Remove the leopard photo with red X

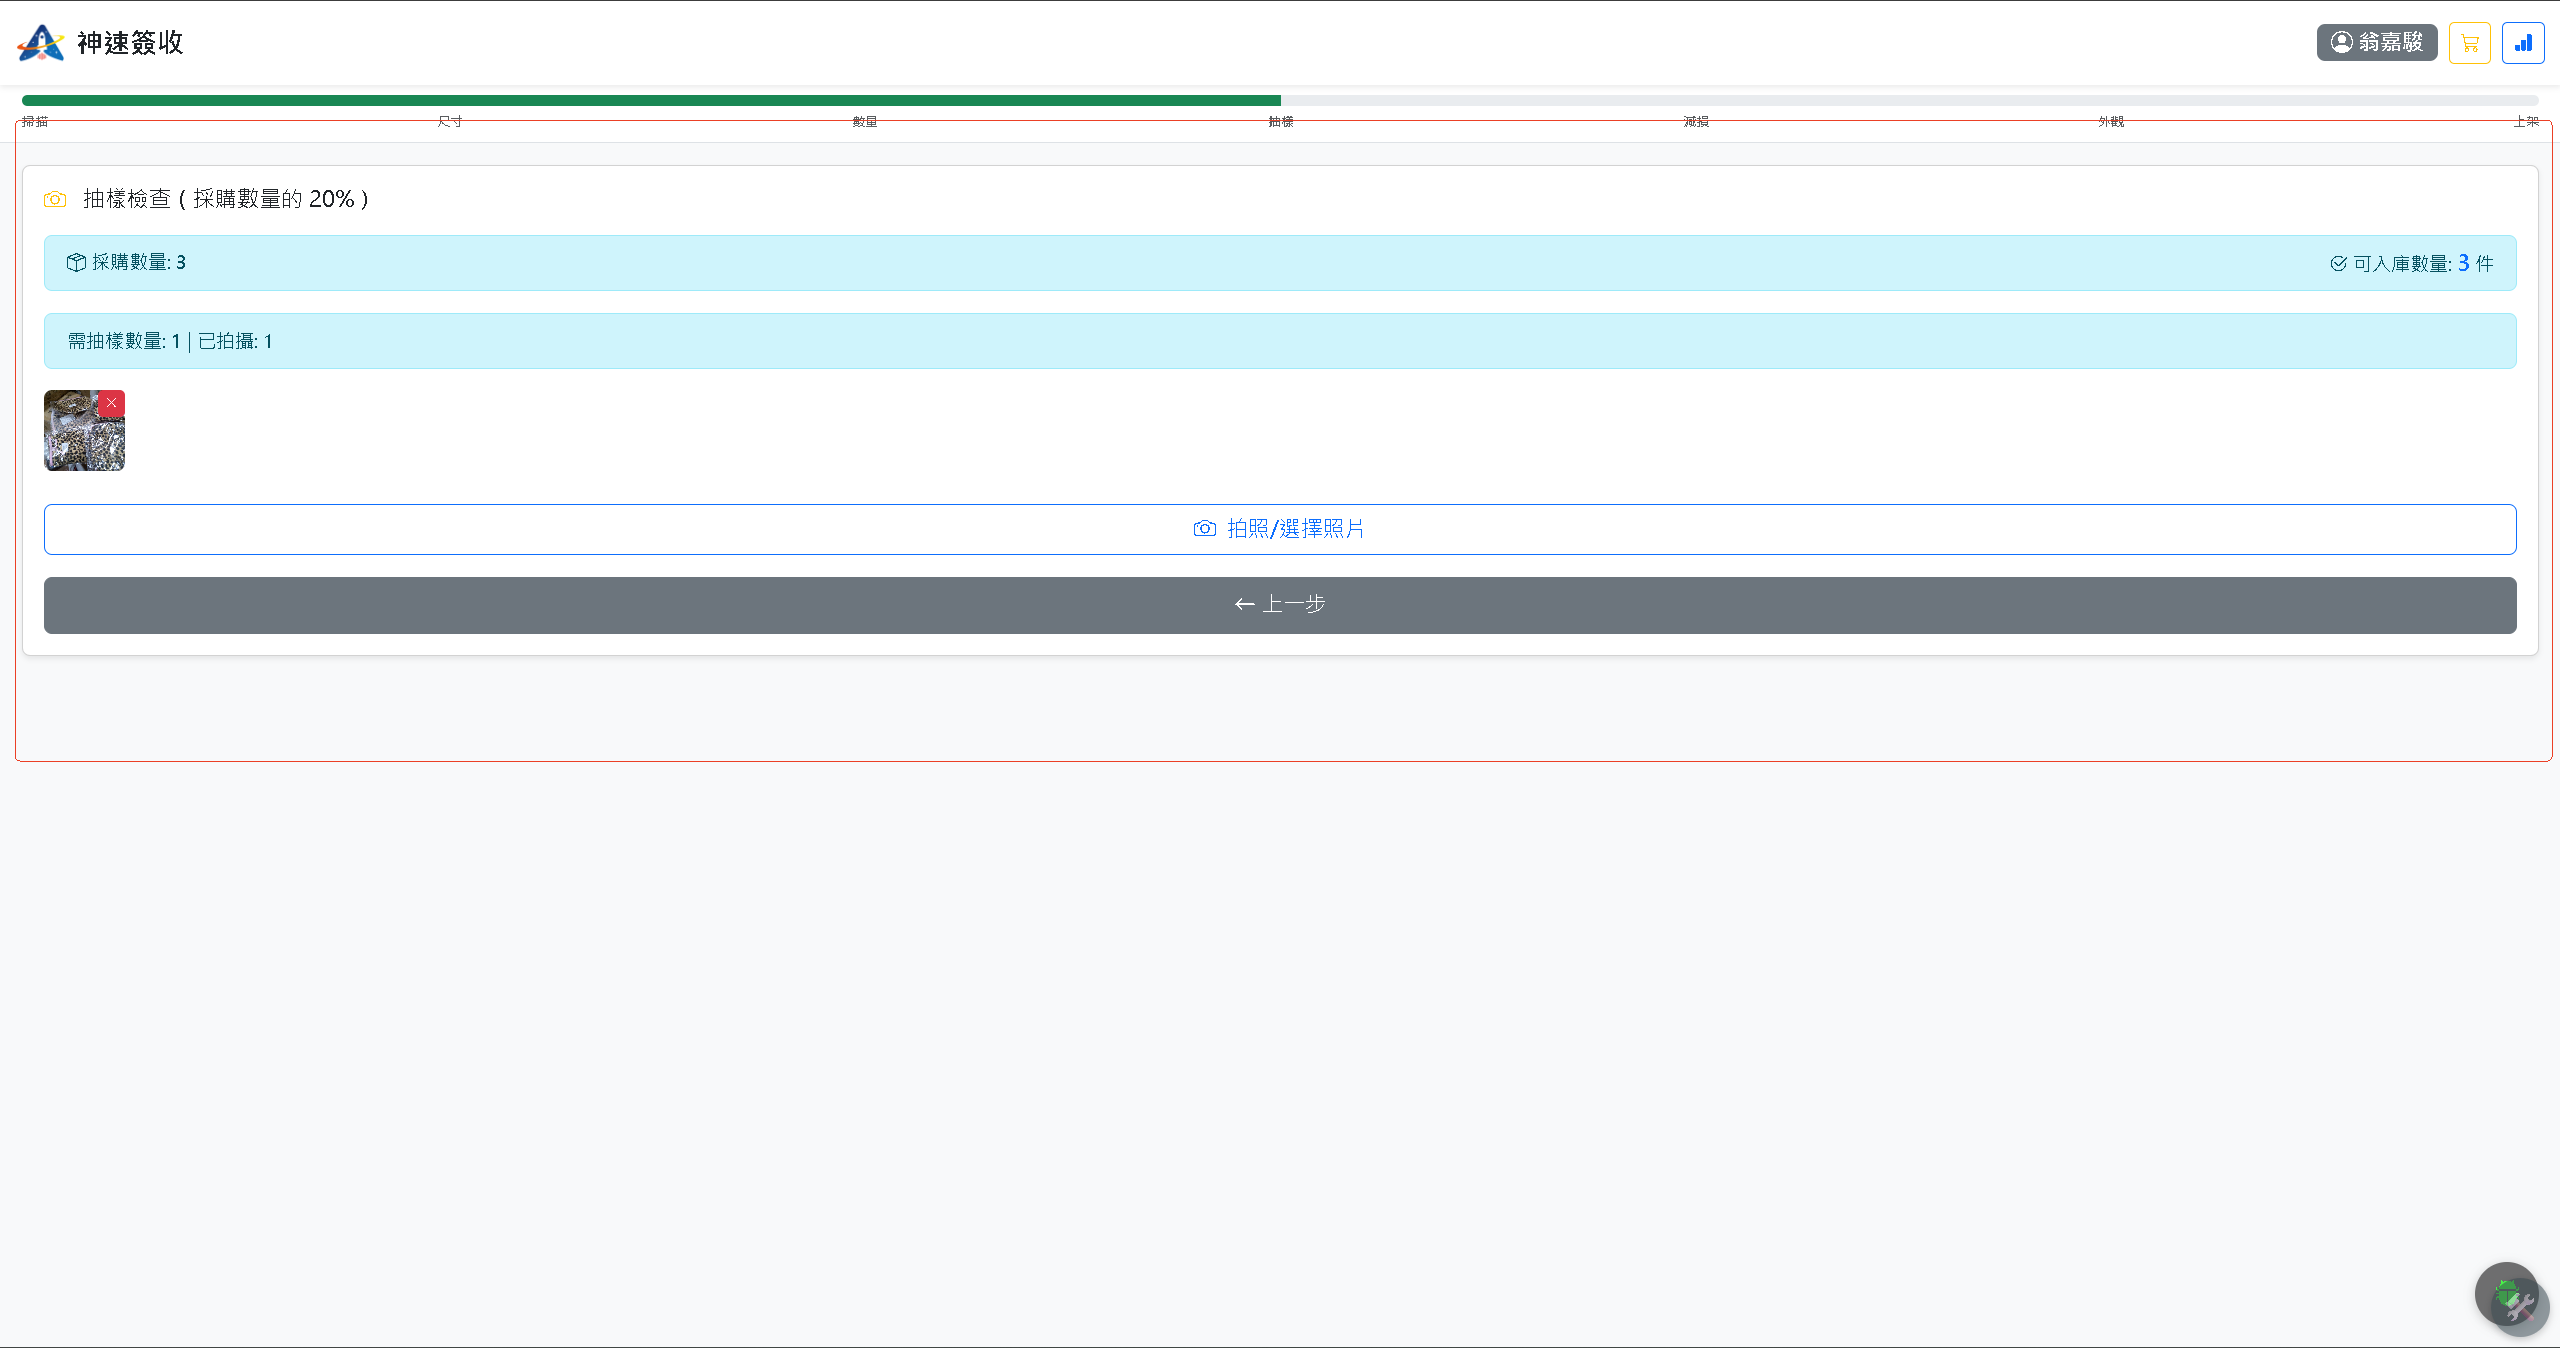tap(111, 403)
